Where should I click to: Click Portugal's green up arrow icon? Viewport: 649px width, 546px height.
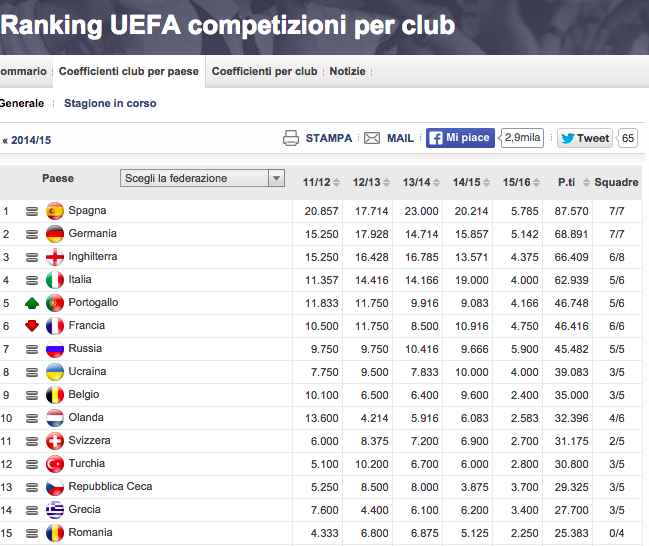pyautogui.click(x=32, y=303)
